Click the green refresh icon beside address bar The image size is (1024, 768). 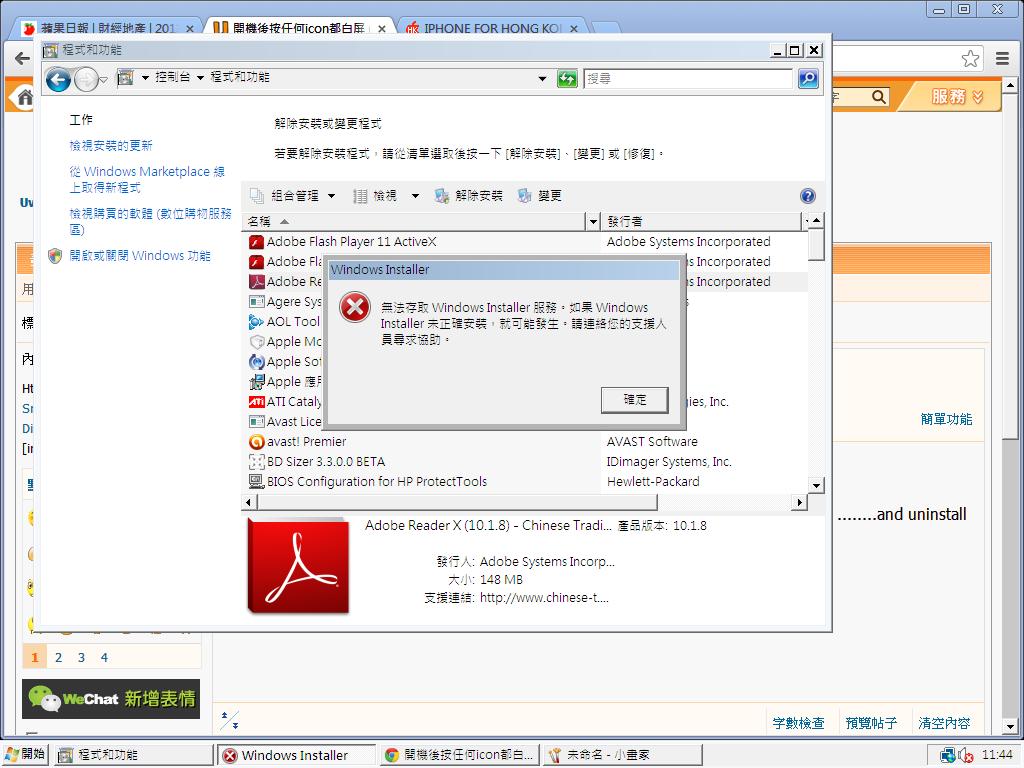click(567, 79)
